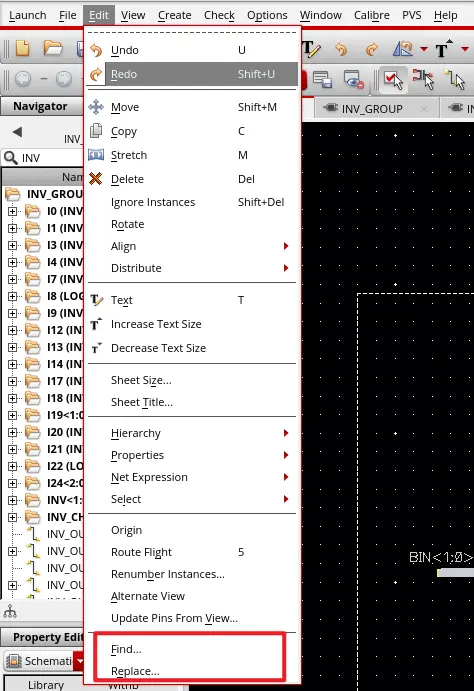474x691 pixels.
Task: Click the search magnifier icon in Navigator
Action: [x=11, y=158]
